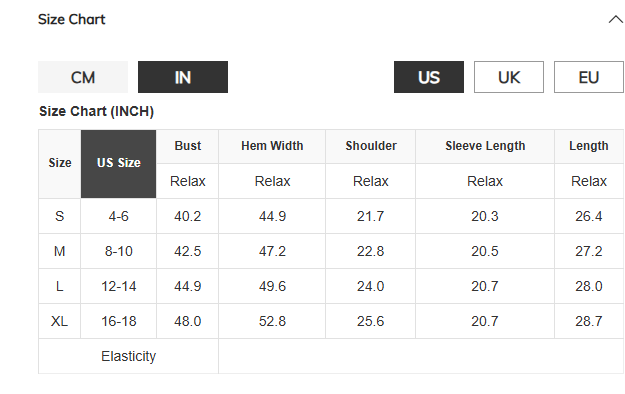Viewport: 625px width, 394px height.
Task: Click the Shoulder column header
Action: pos(371,146)
